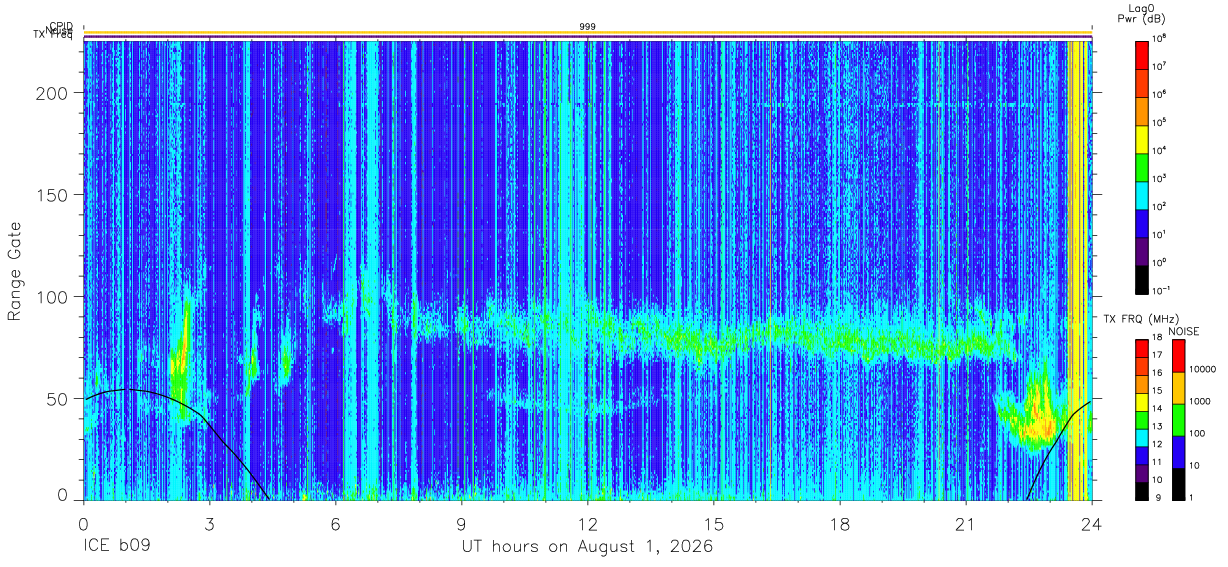
Task: Click the yellow high-noise stripe near hour 24
Action: pyautogui.click(x=1076, y=270)
